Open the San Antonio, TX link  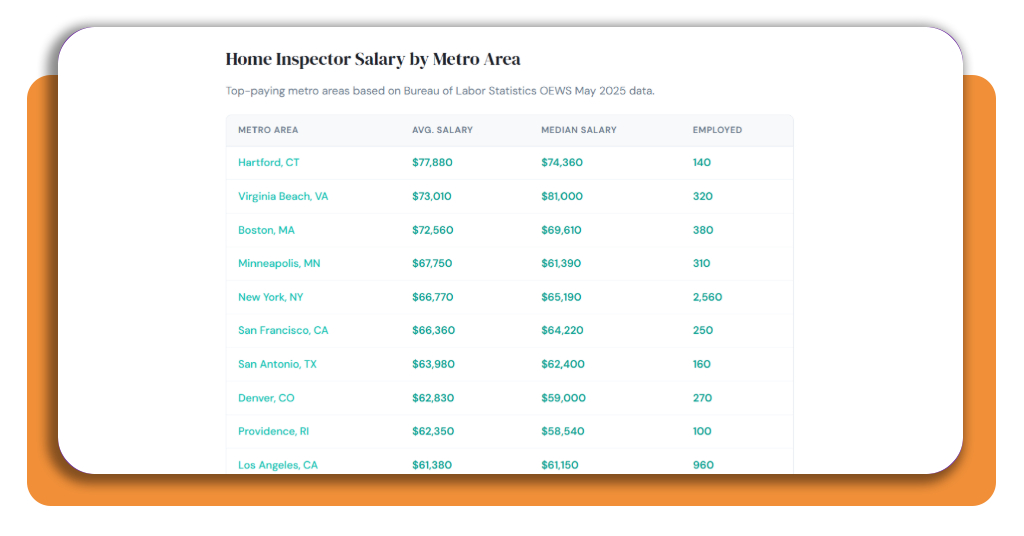(277, 364)
